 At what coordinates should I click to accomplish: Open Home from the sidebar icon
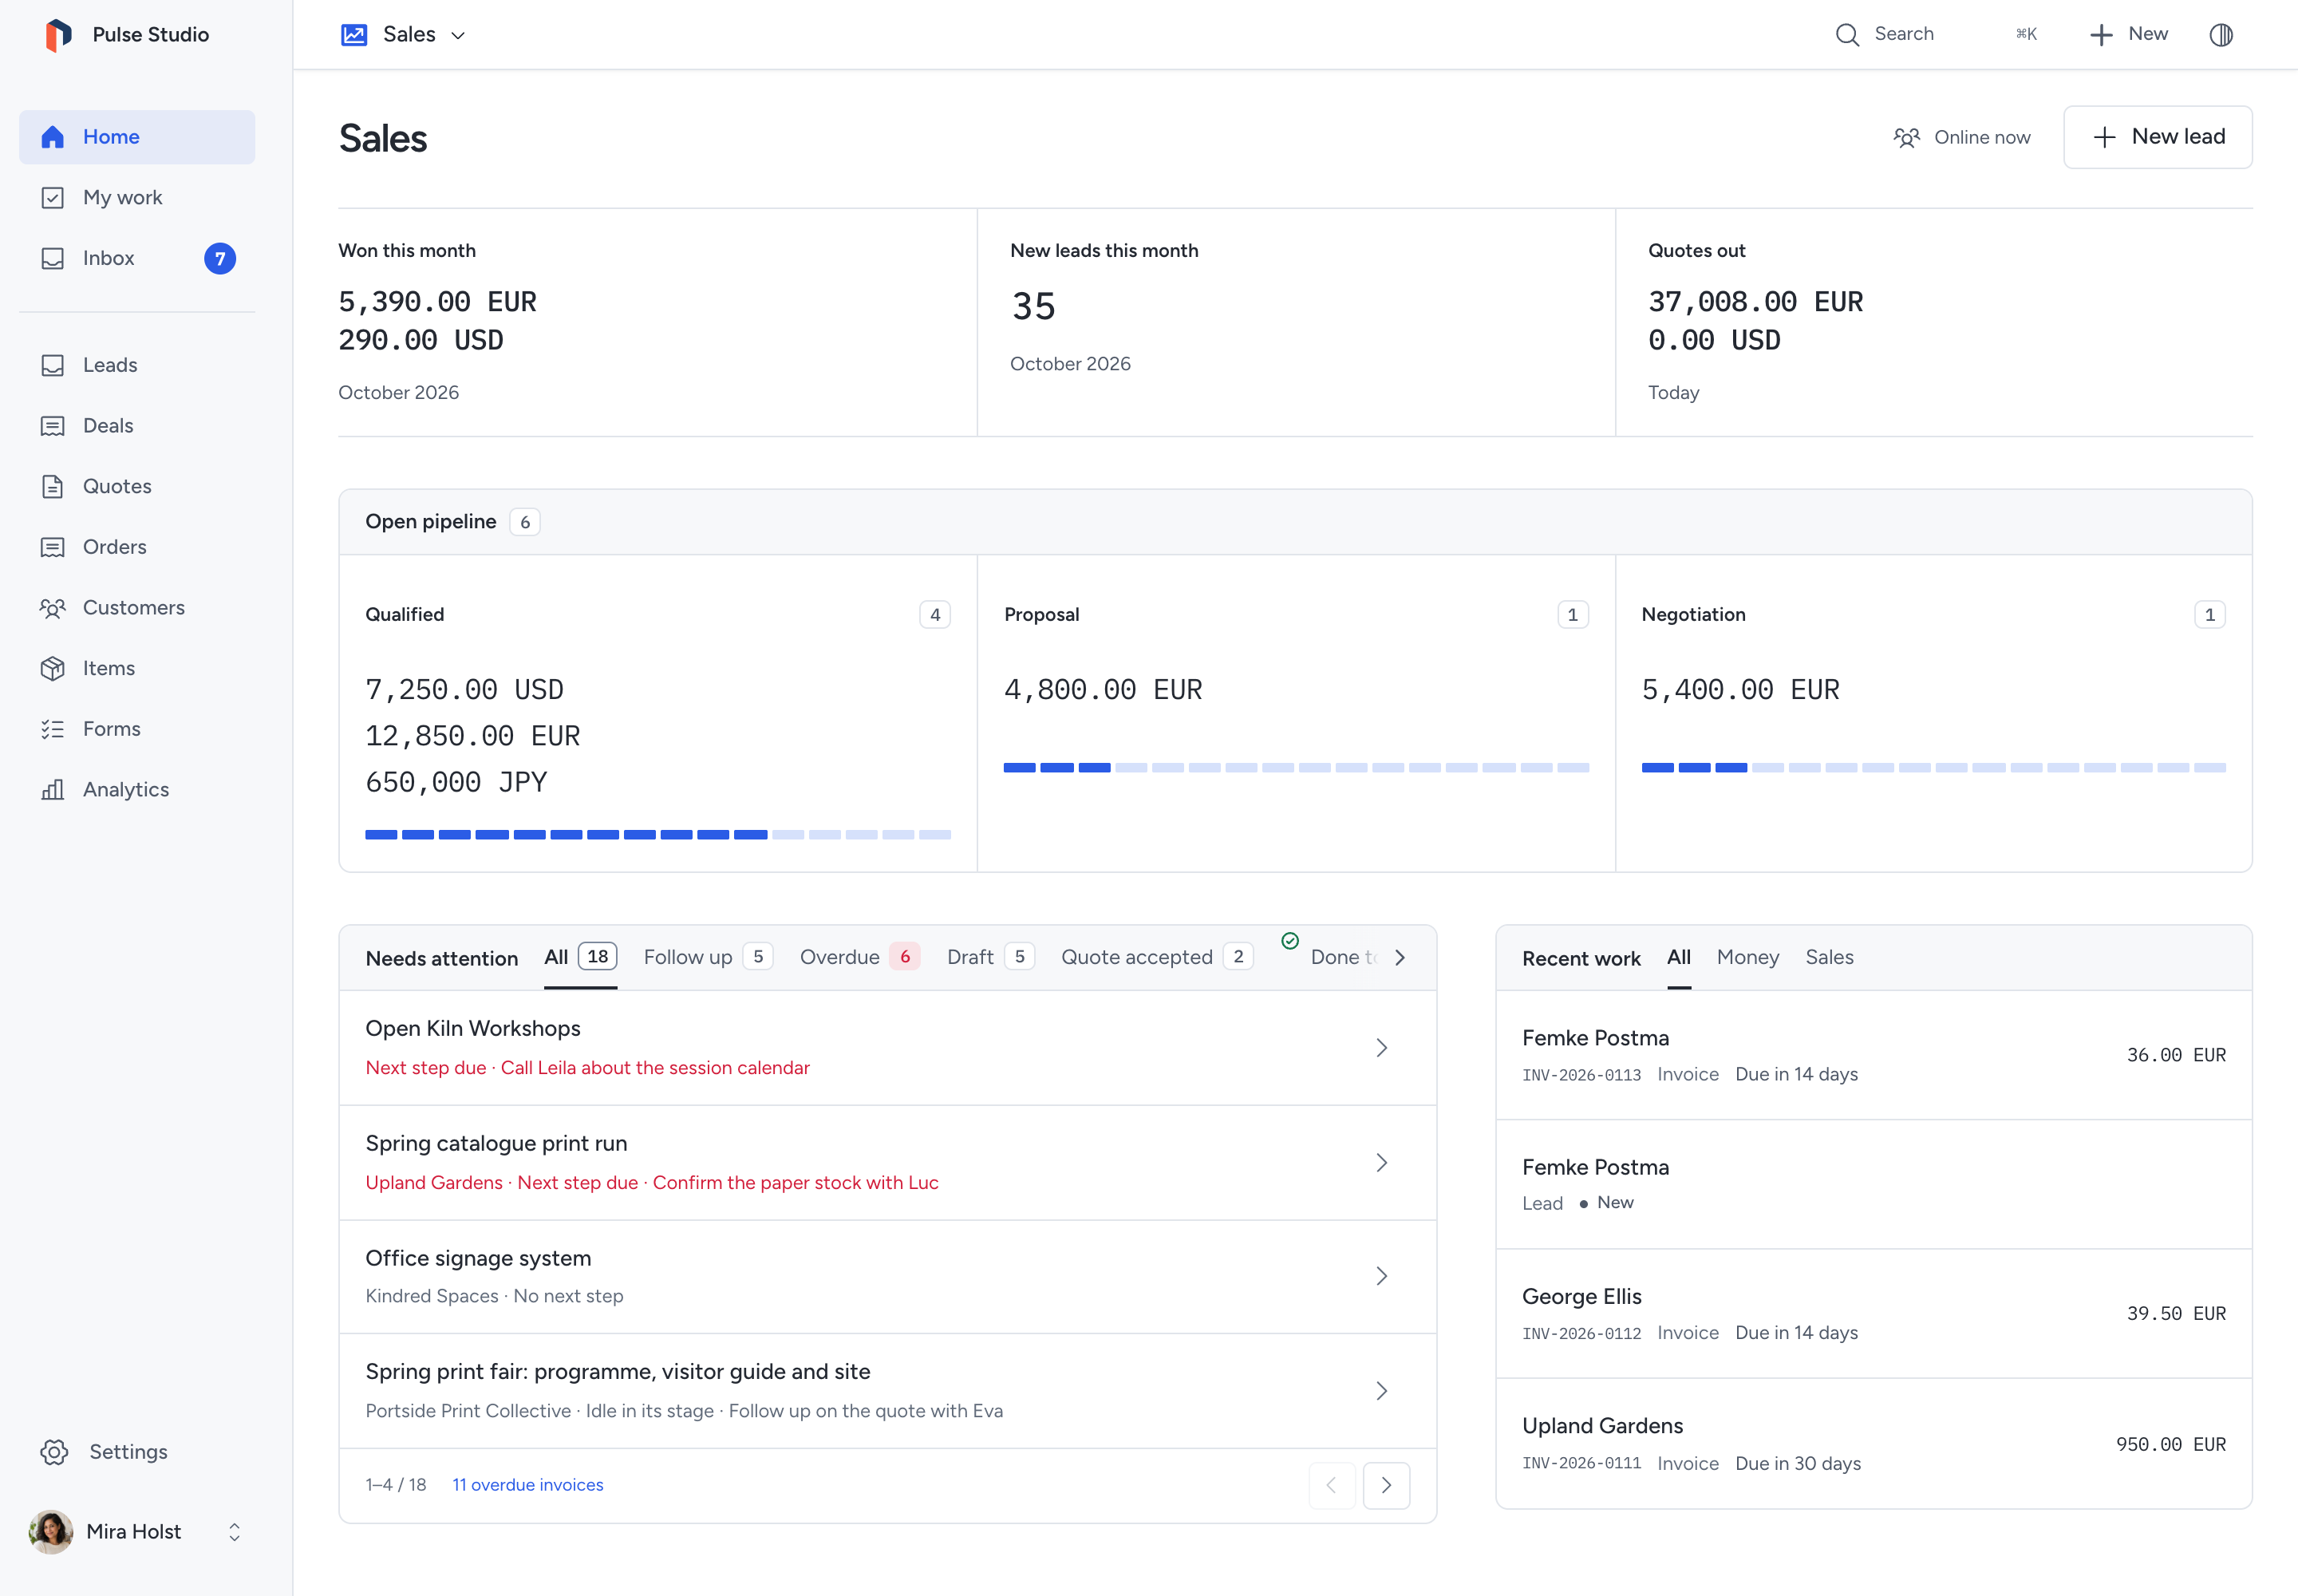[53, 137]
